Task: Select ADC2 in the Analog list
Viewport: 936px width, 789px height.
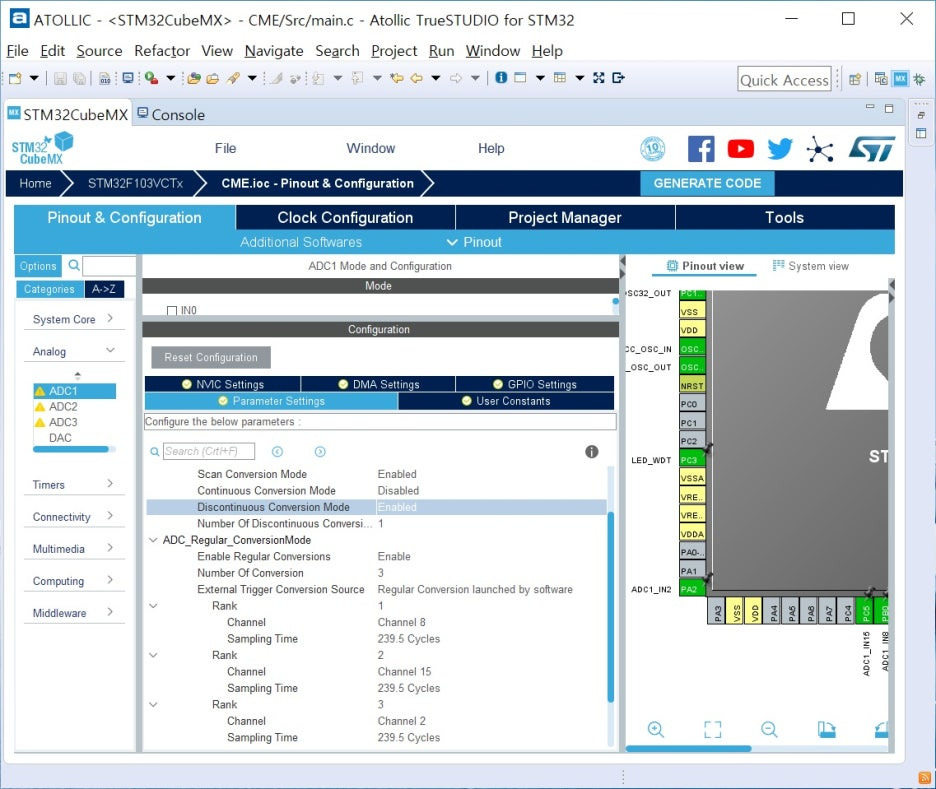Action: [x=63, y=406]
